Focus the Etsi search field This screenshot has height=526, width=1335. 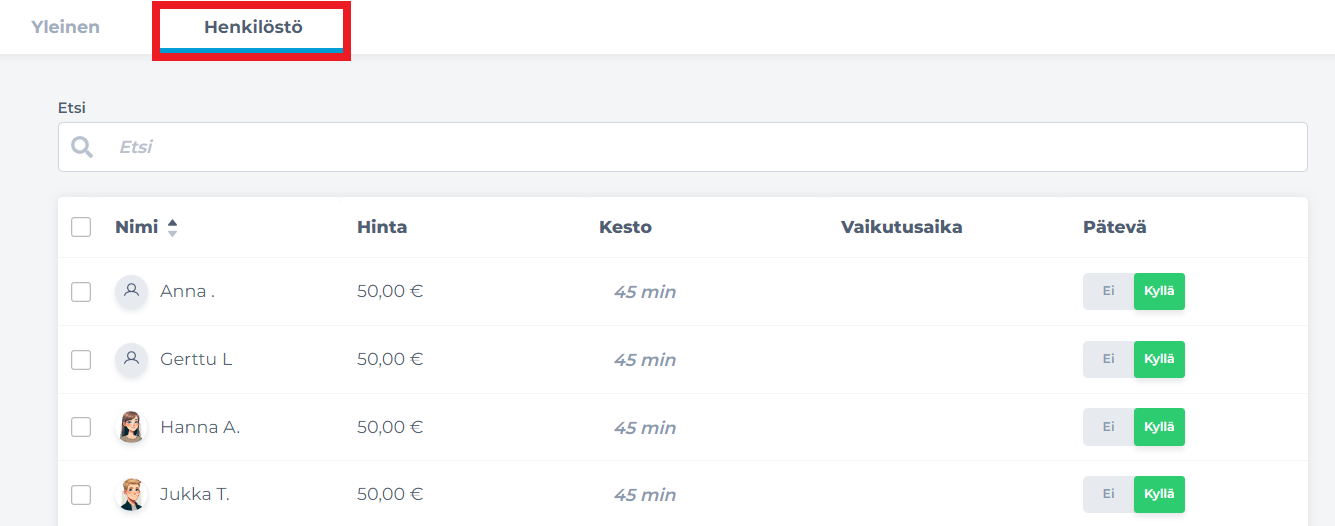pyautogui.click(x=683, y=147)
